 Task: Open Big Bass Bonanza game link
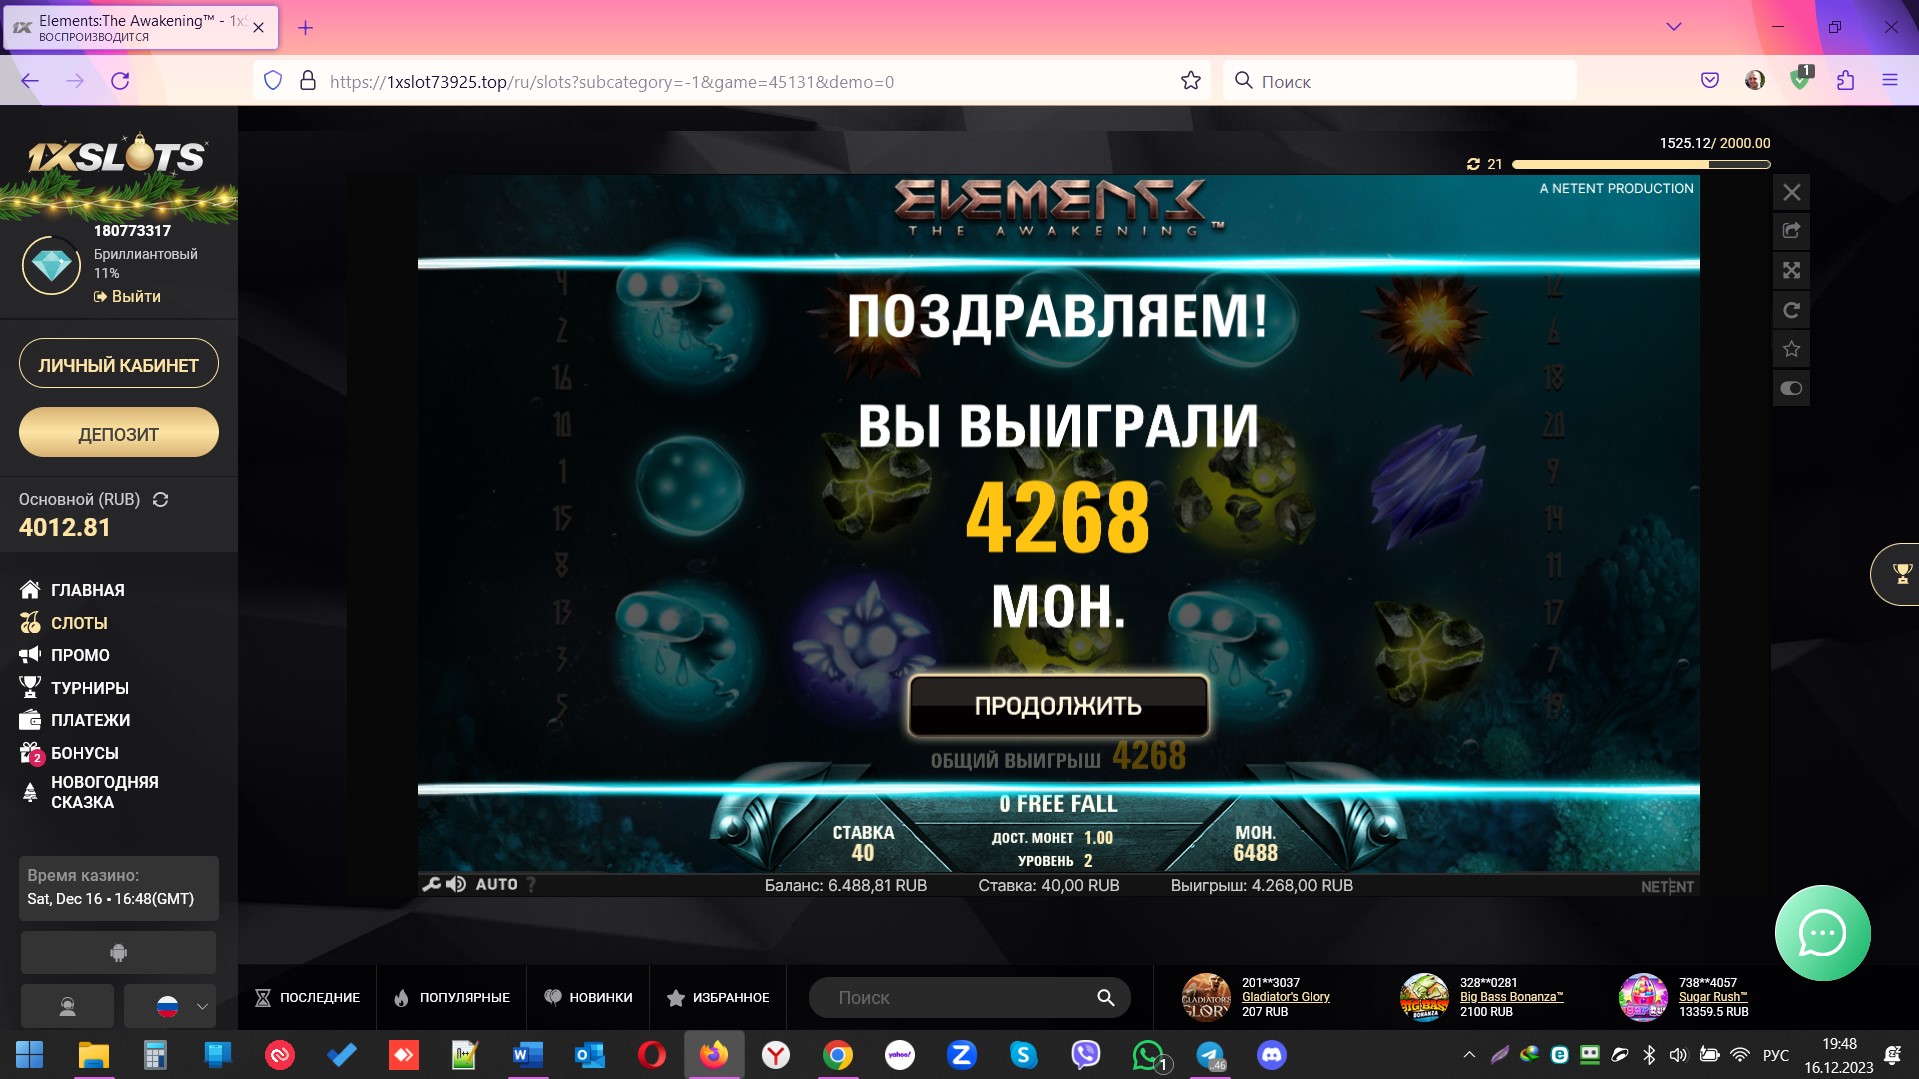(x=1511, y=997)
